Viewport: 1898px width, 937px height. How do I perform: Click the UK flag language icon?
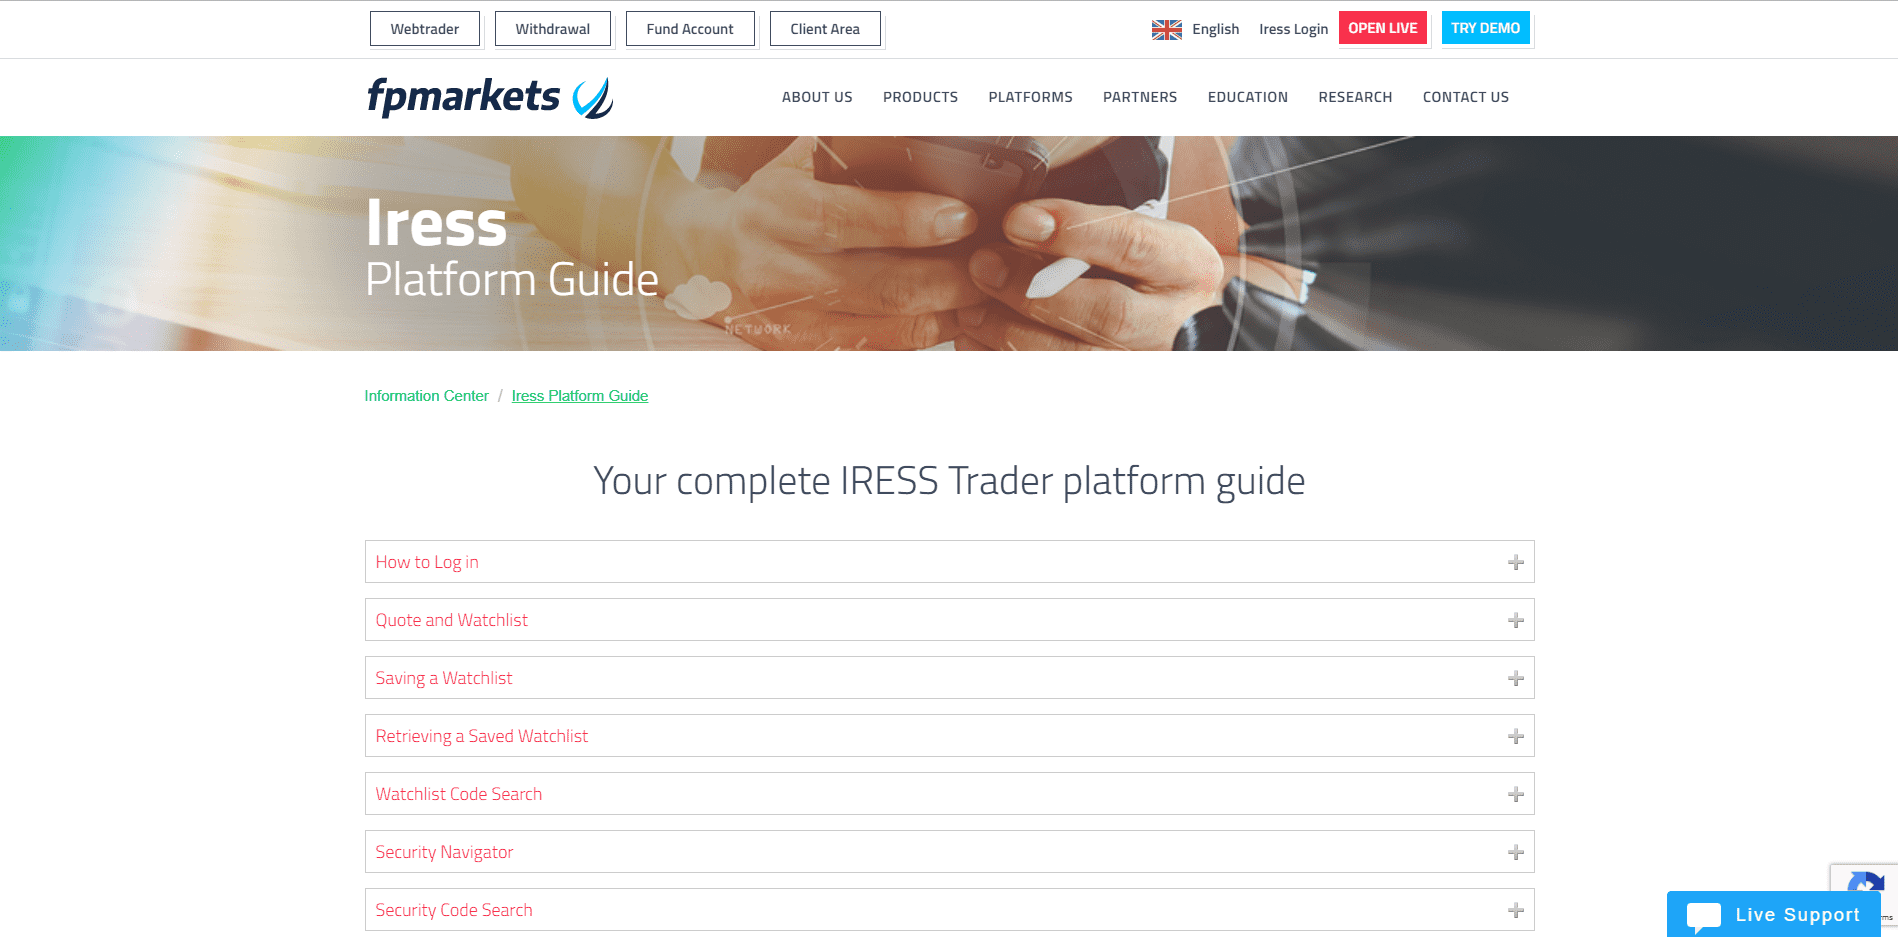click(x=1166, y=30)
